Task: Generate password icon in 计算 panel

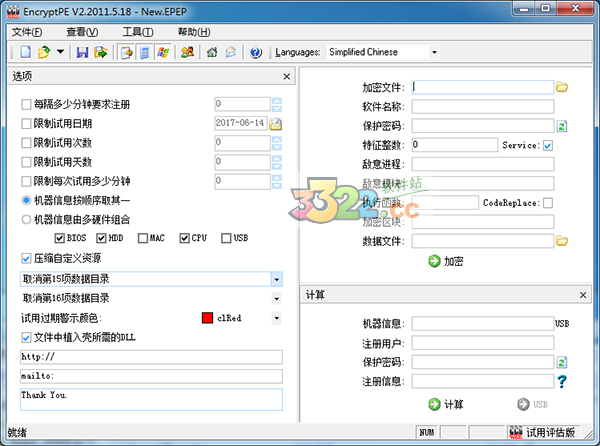Action: pyautogui.click(x=561, y=362)
